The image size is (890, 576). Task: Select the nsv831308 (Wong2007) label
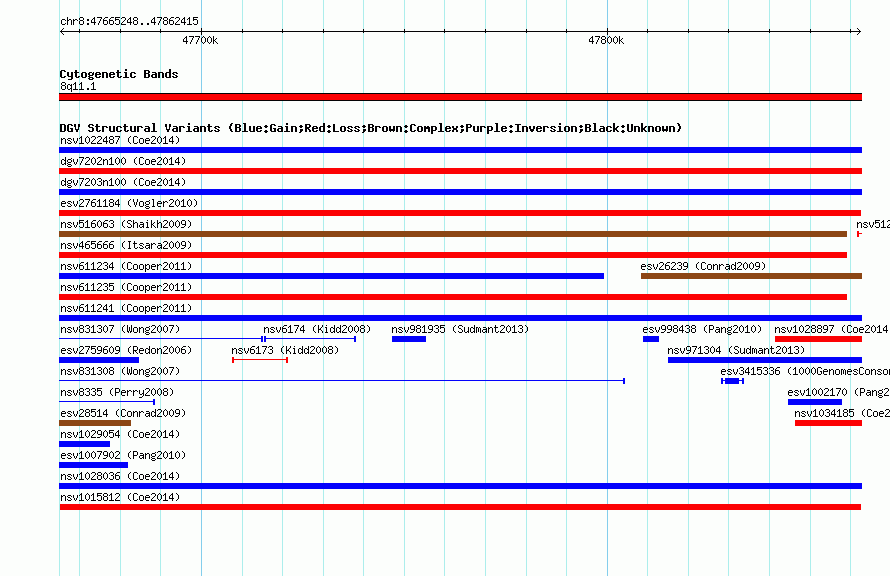[x=120, y=371]
